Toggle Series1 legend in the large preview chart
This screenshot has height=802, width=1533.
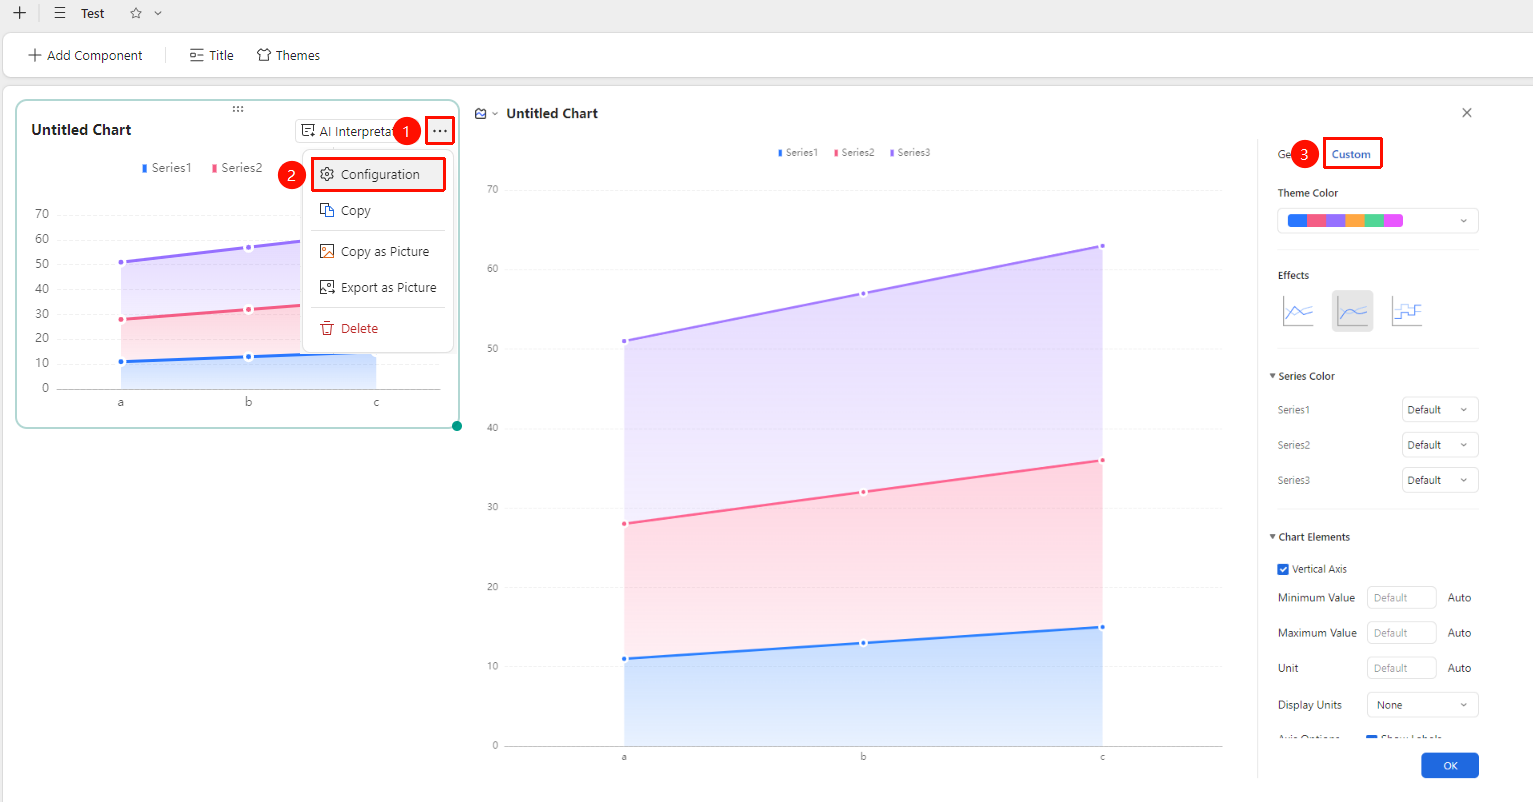798,153
